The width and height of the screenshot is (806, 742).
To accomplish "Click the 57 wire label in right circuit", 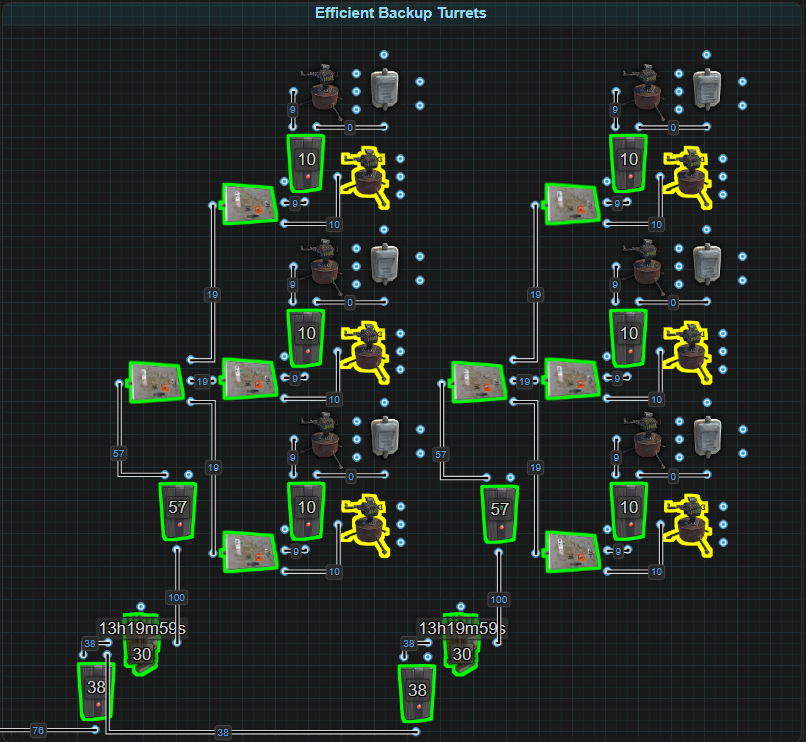I will [441, 455].
